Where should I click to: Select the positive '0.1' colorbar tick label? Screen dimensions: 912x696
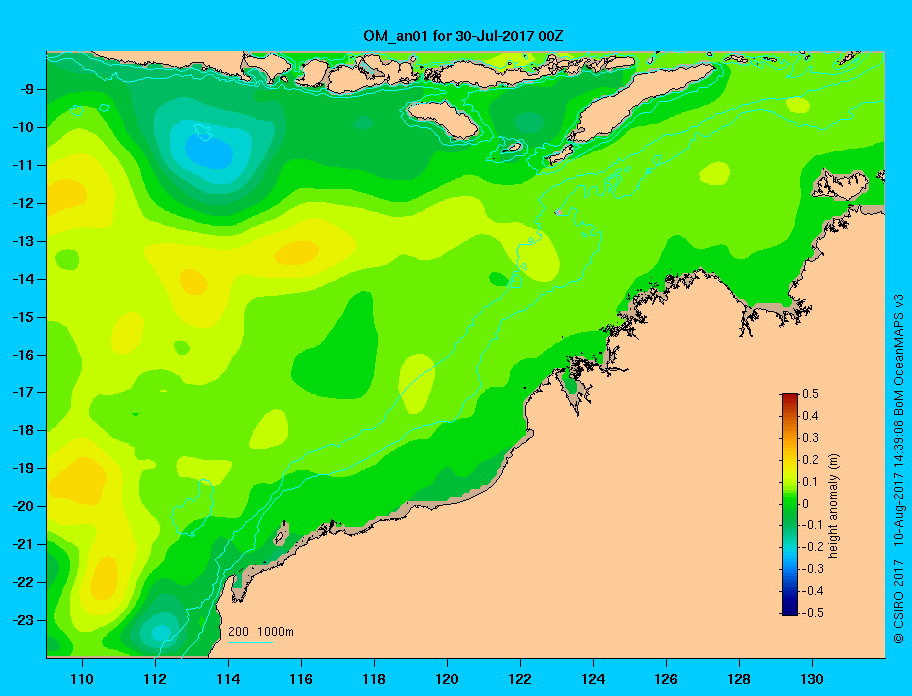[811, 481]
